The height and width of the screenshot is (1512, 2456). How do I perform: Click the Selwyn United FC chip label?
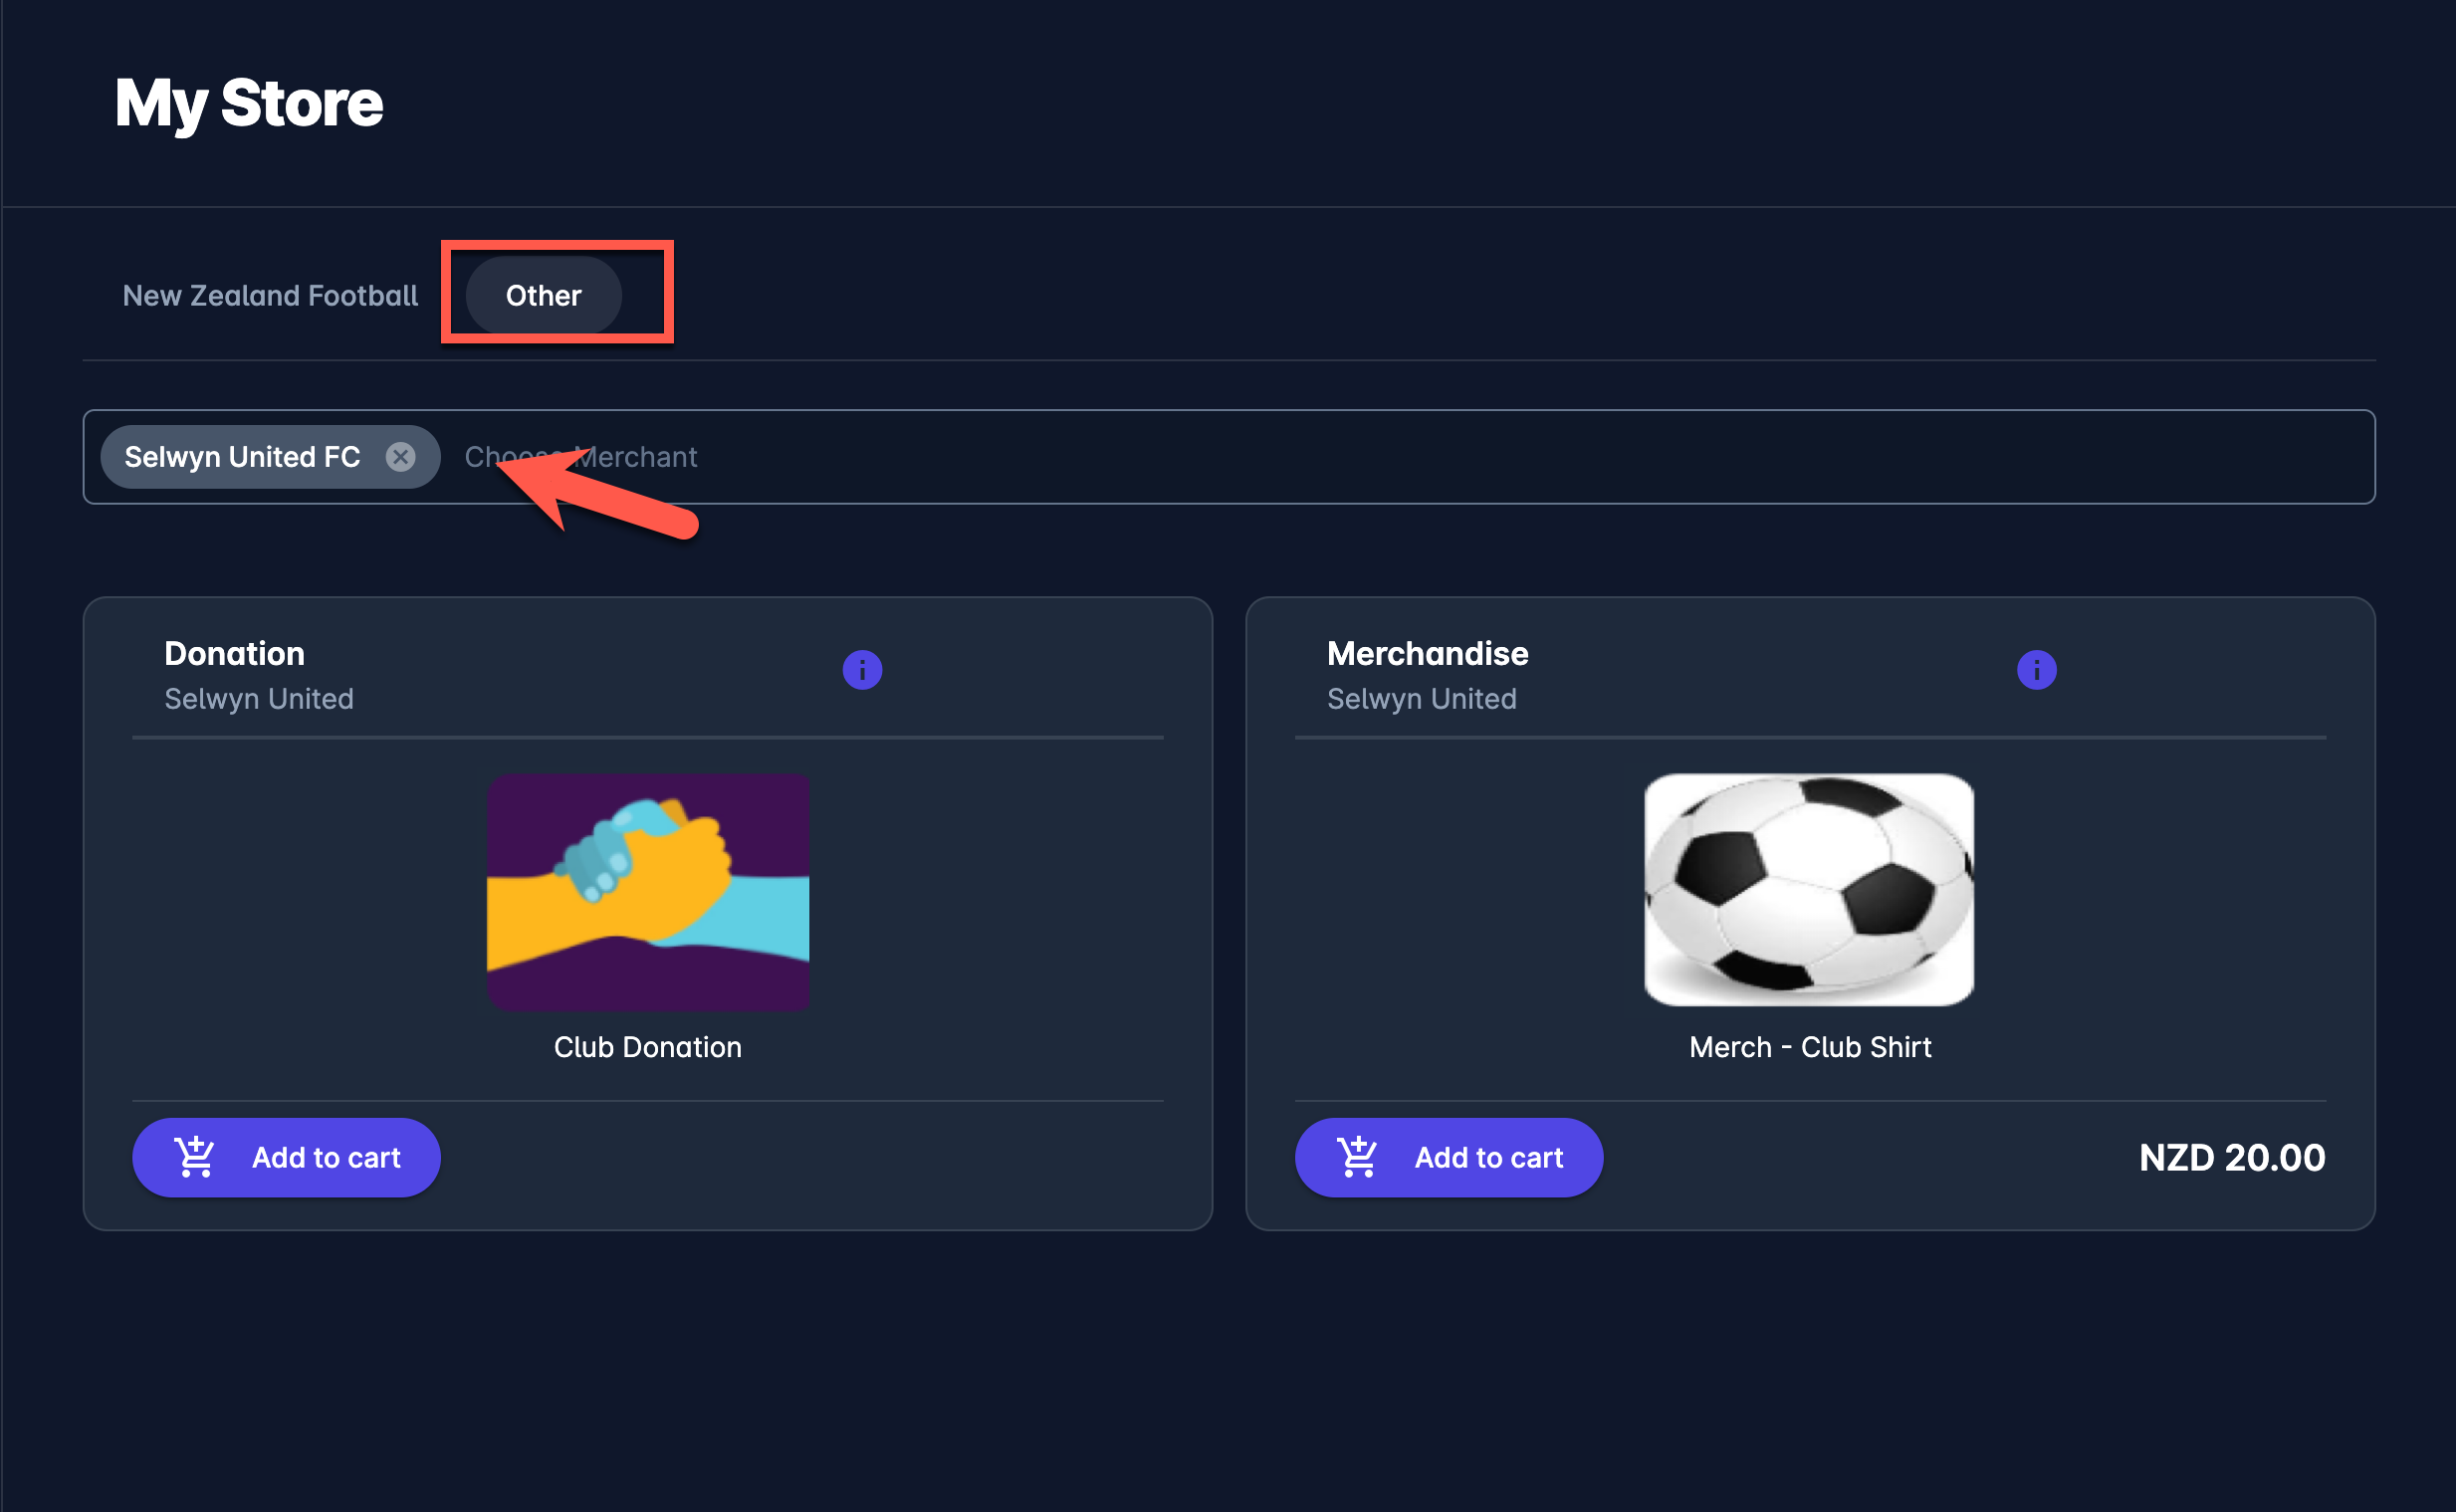point(242,457)
